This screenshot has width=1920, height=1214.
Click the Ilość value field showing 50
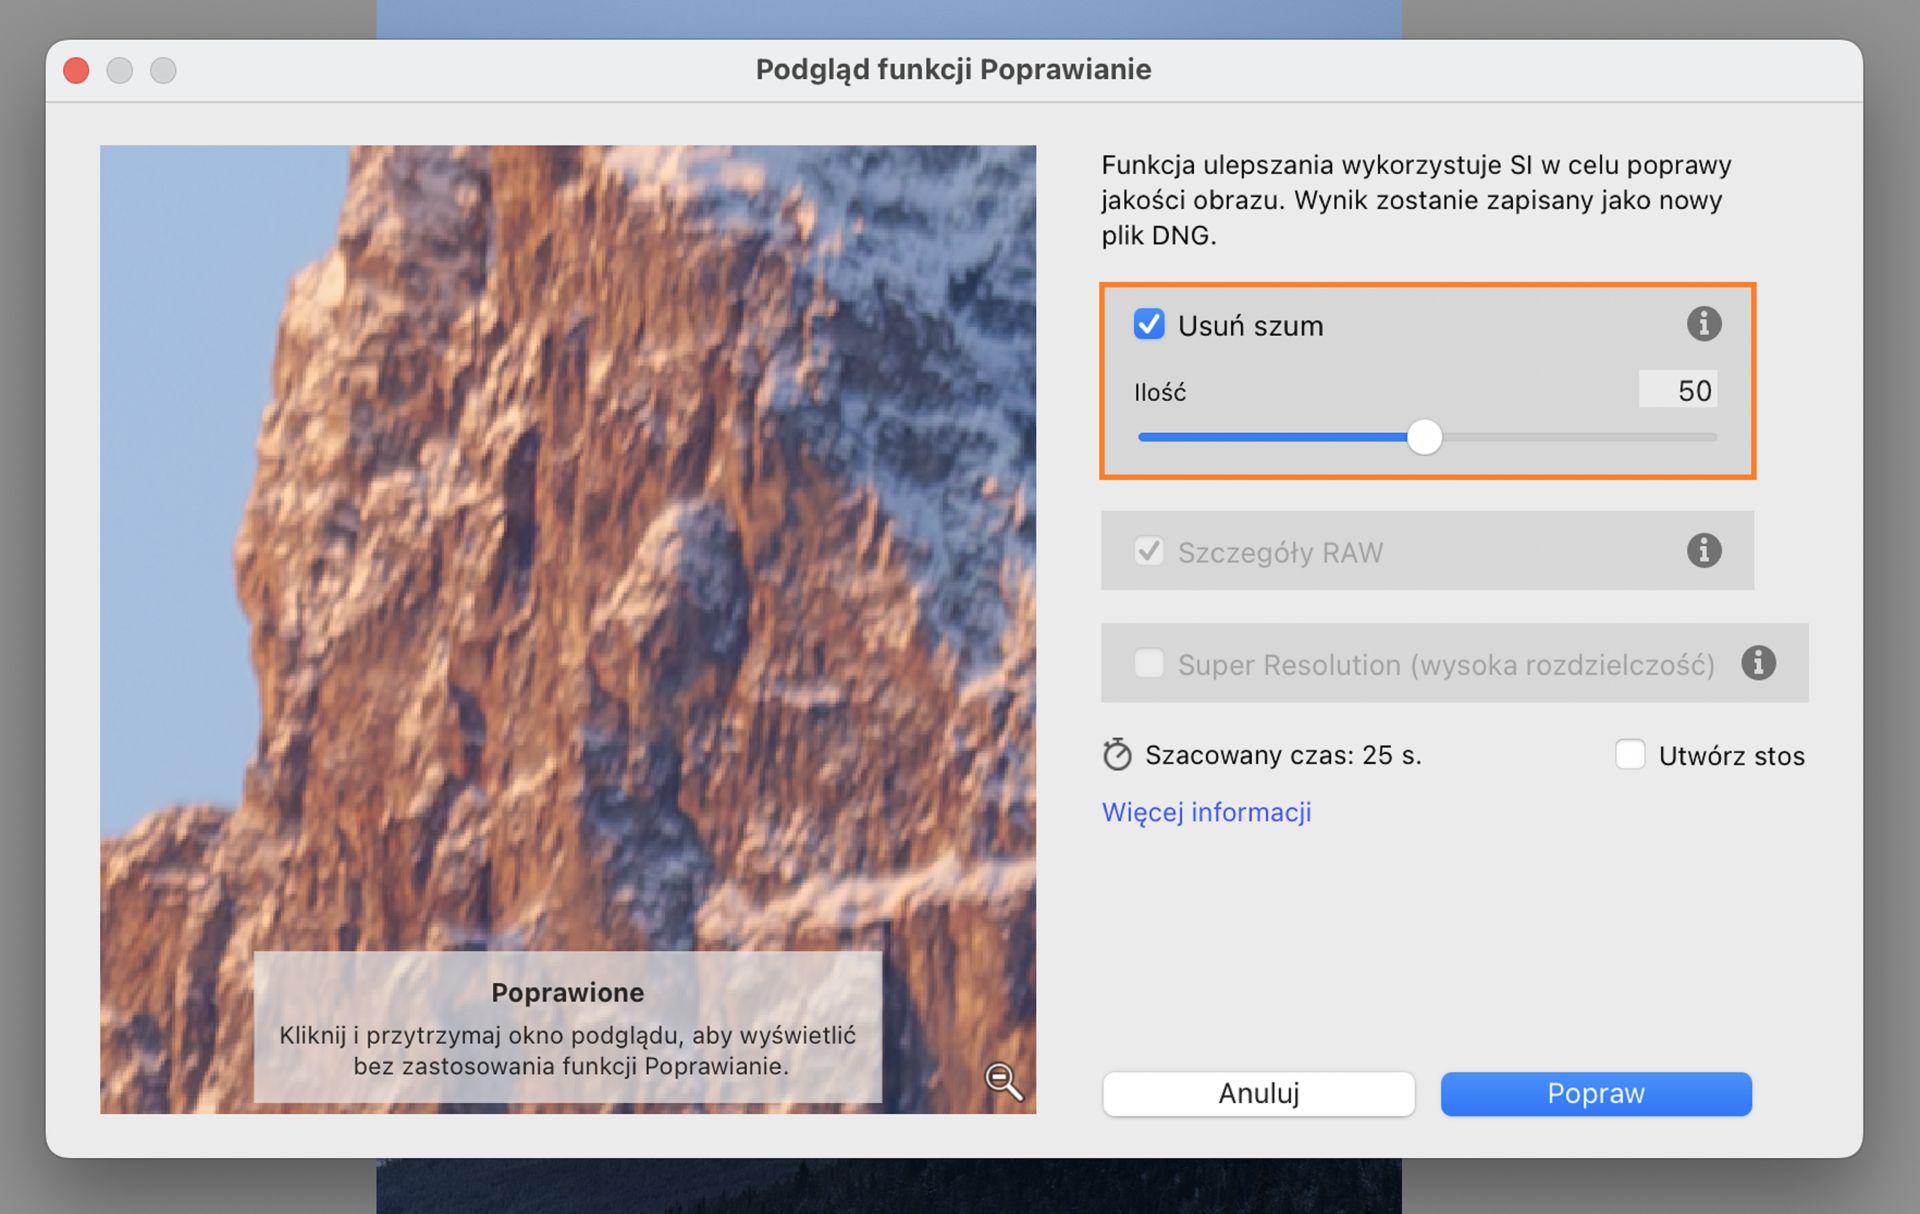(1678, 390)
